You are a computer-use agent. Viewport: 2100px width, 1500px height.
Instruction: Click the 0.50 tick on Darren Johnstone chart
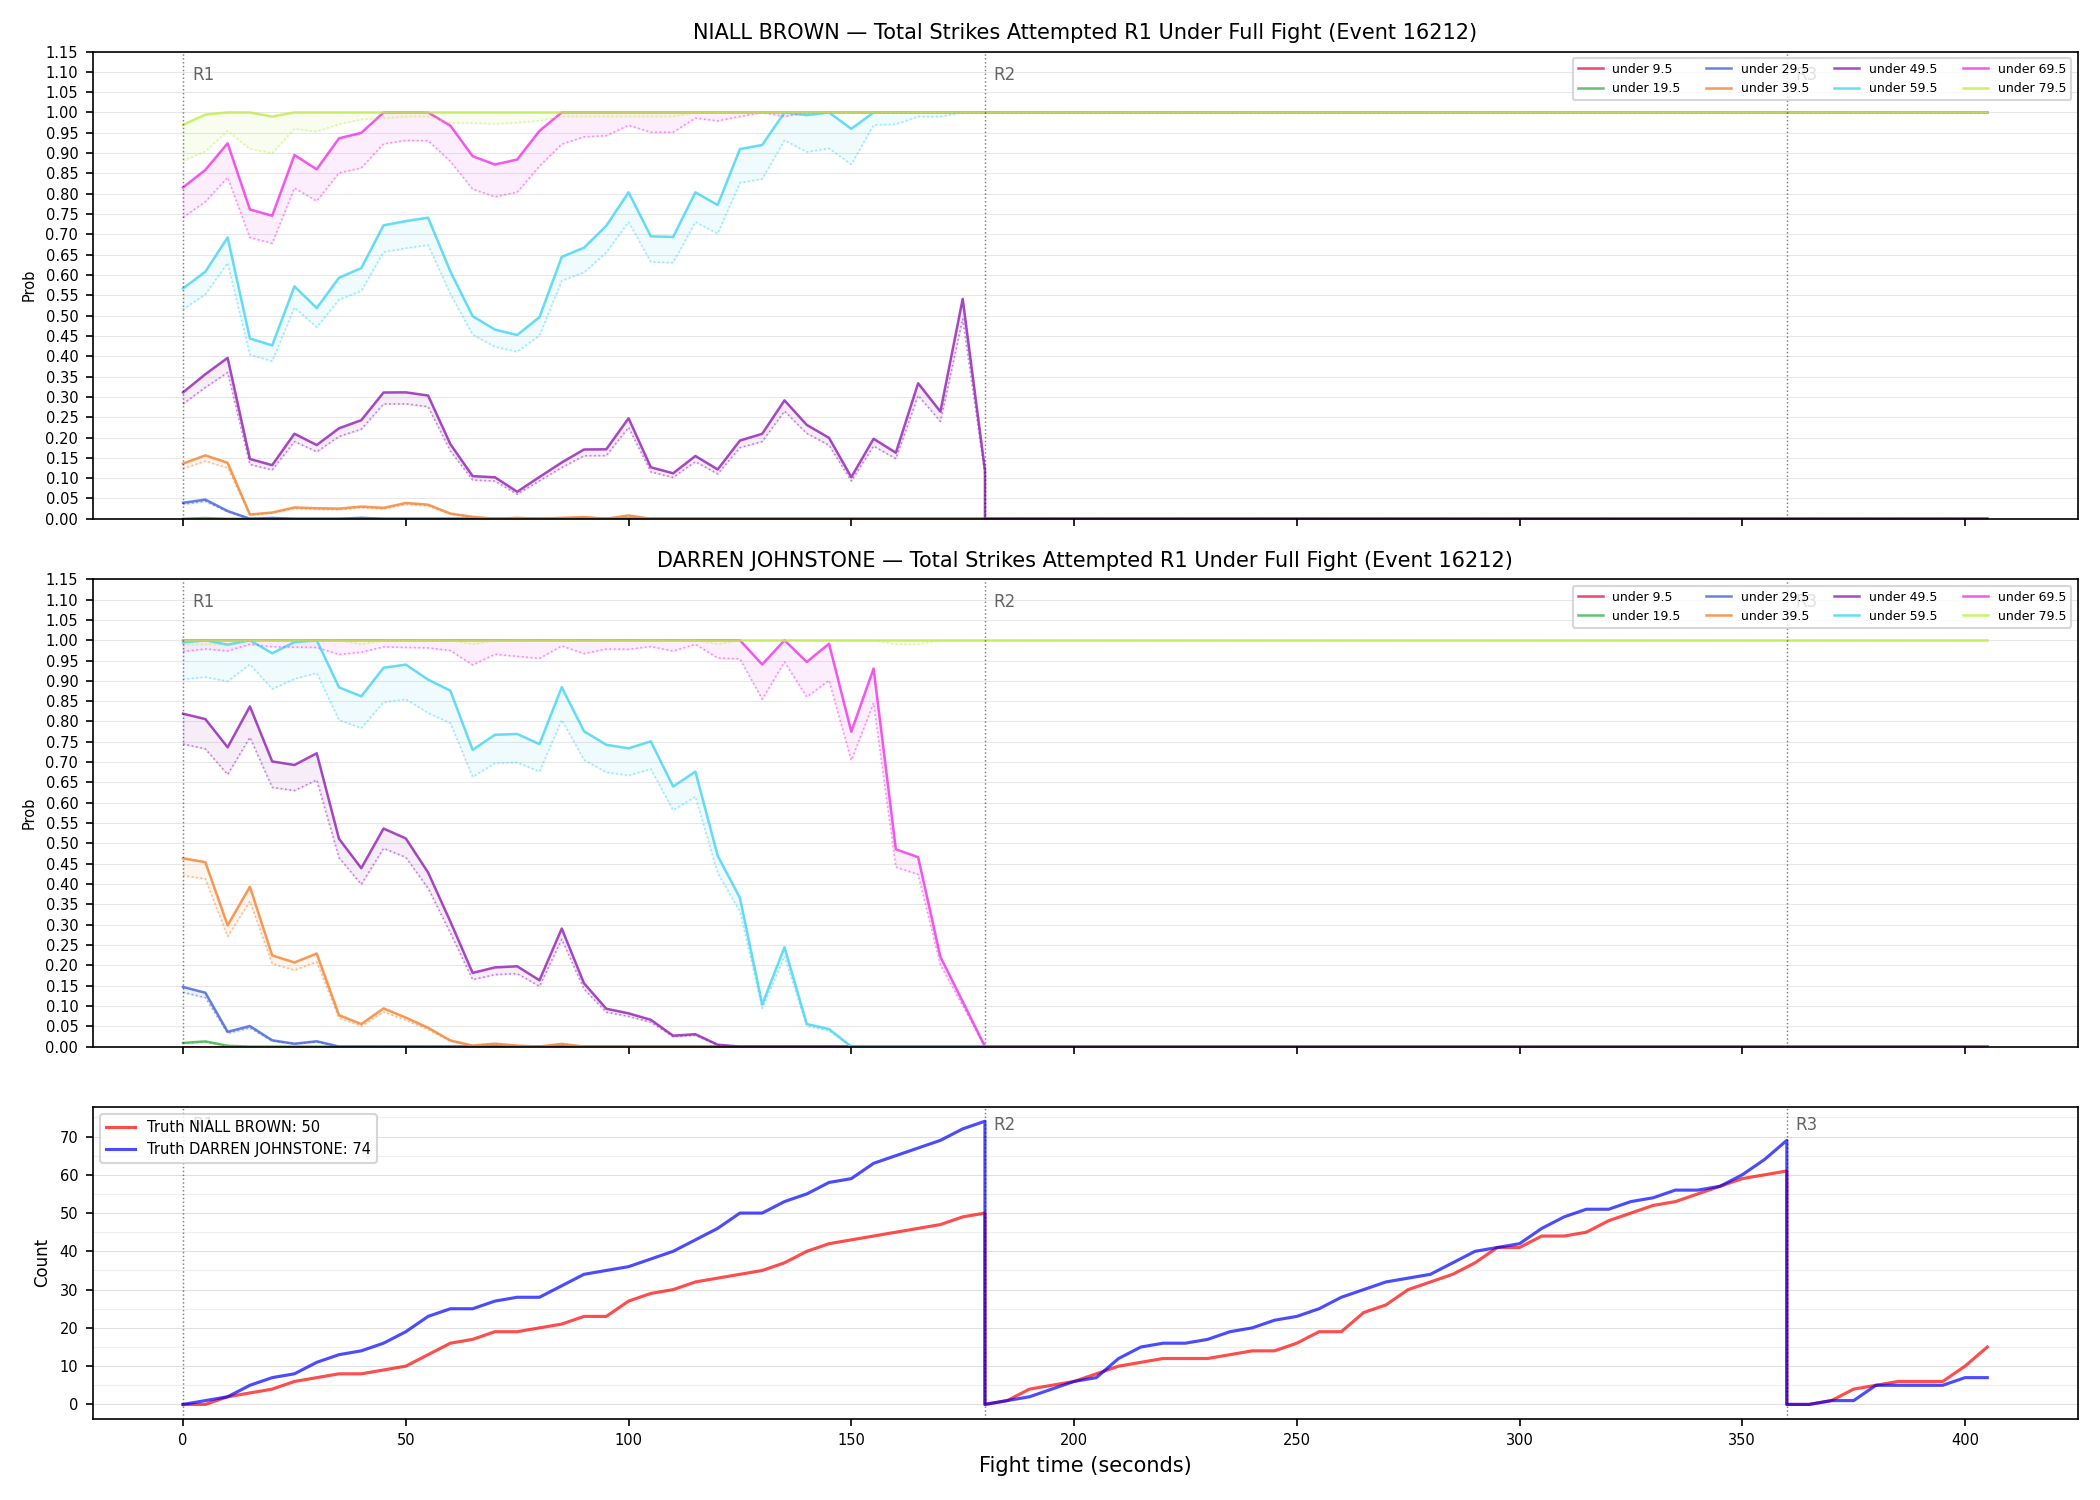tap(61, 843)
